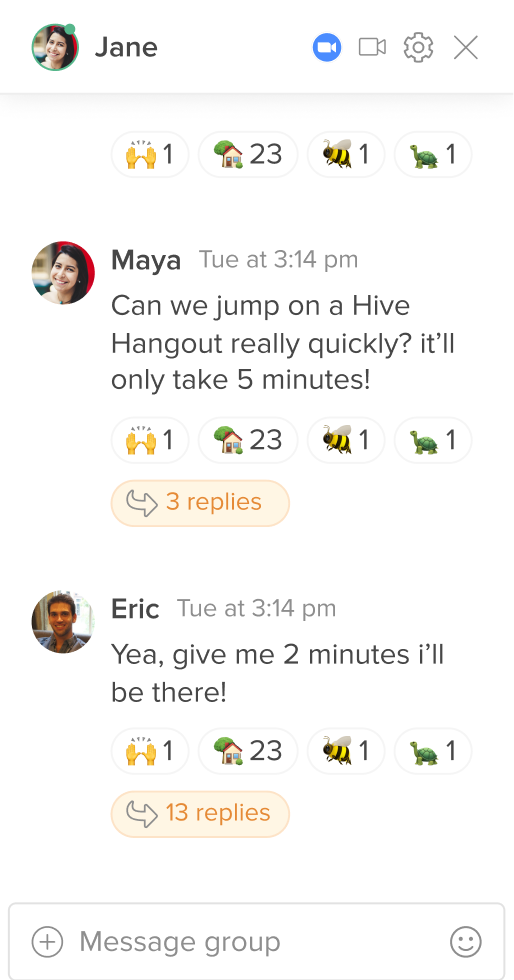Expand the 13 replies thread
Viewport: 514px width, 980px height.
click(x=200, y=814)
